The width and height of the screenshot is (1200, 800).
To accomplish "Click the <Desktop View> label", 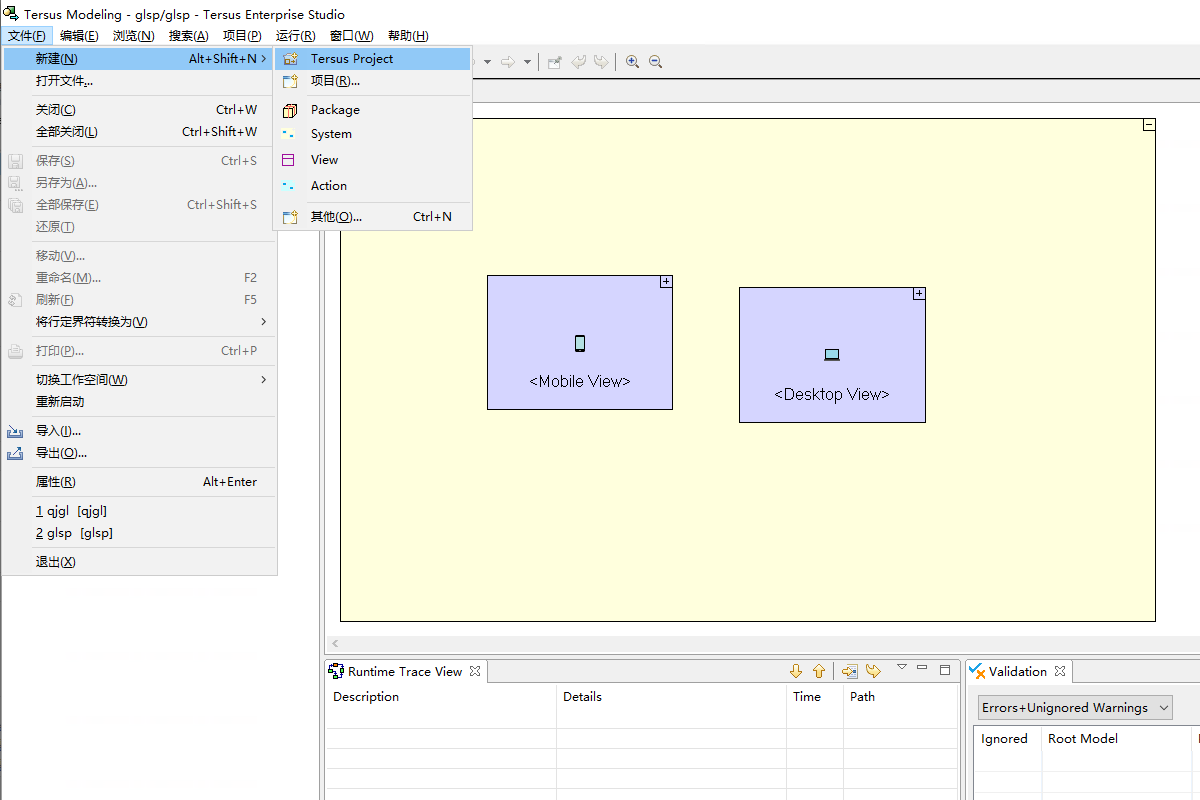I will tap(832, 394).
